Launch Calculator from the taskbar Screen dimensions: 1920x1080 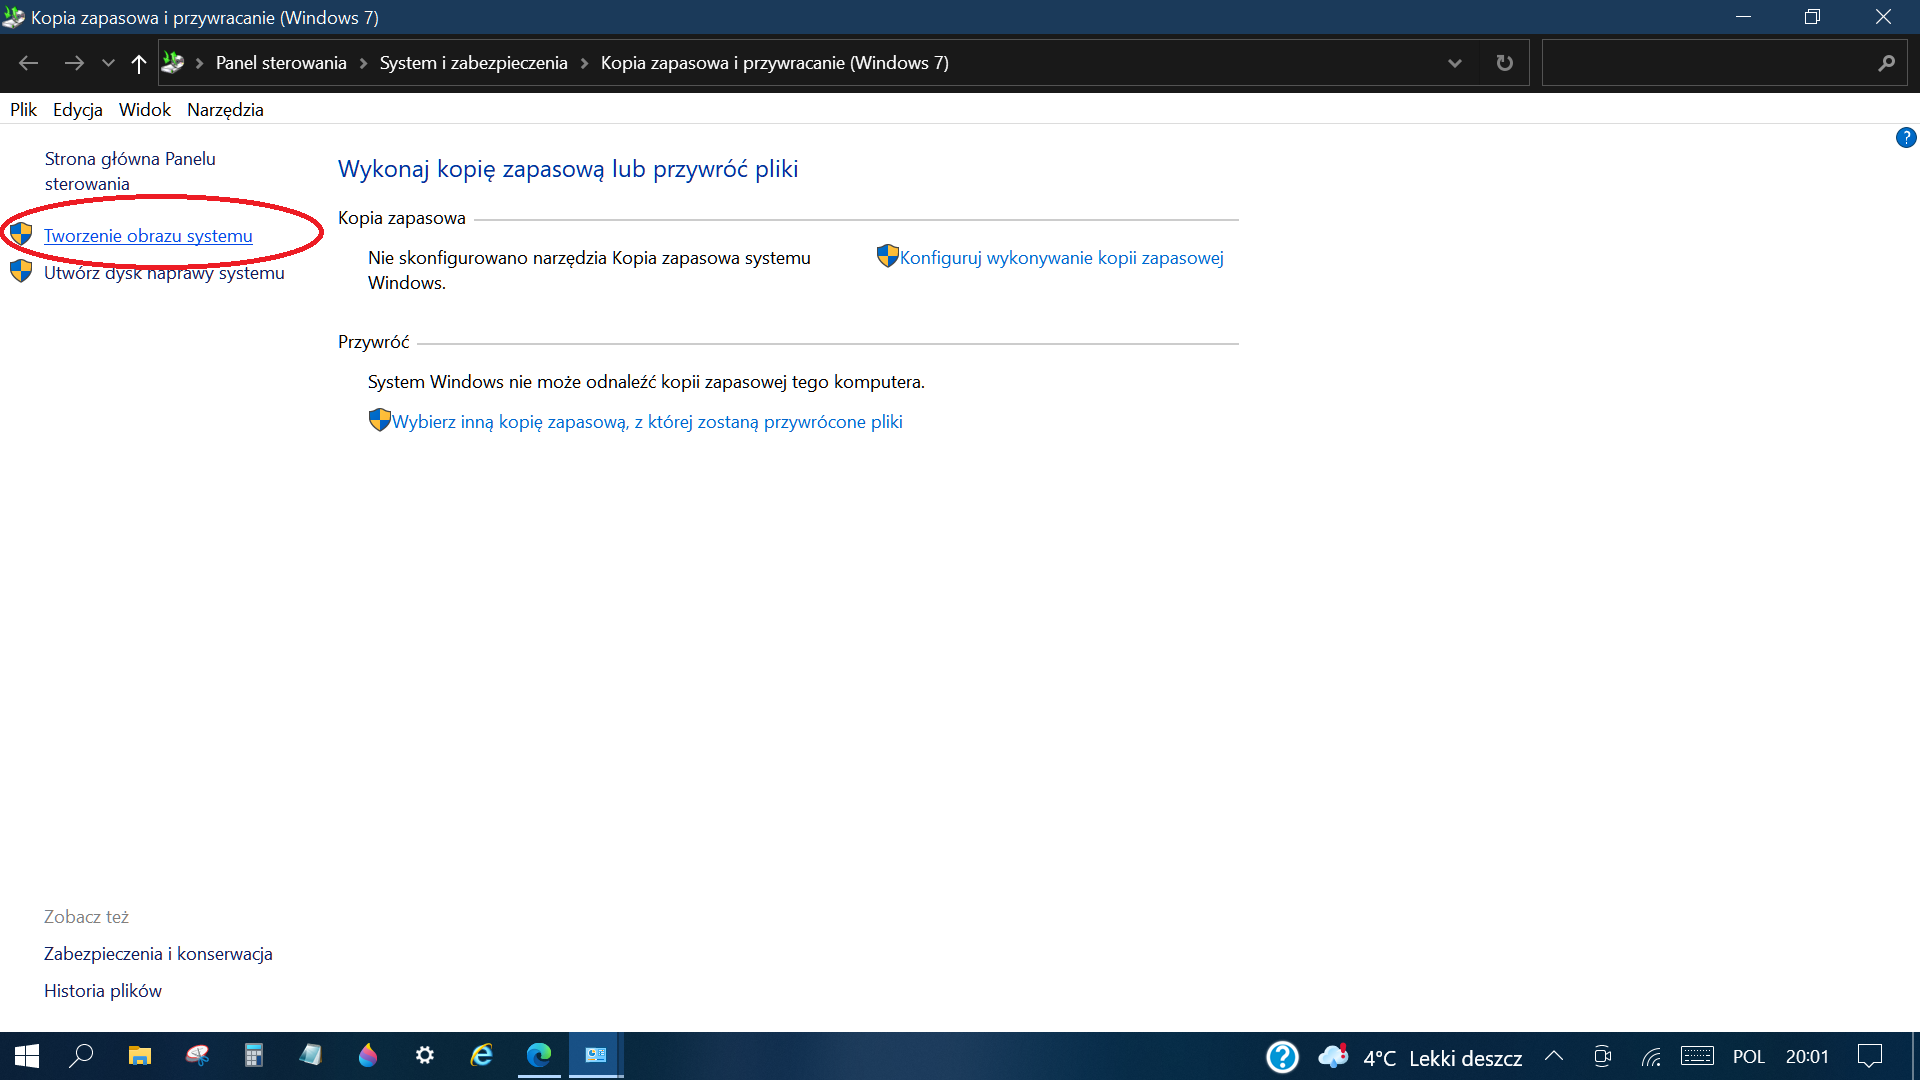(x=254, y=1055)
